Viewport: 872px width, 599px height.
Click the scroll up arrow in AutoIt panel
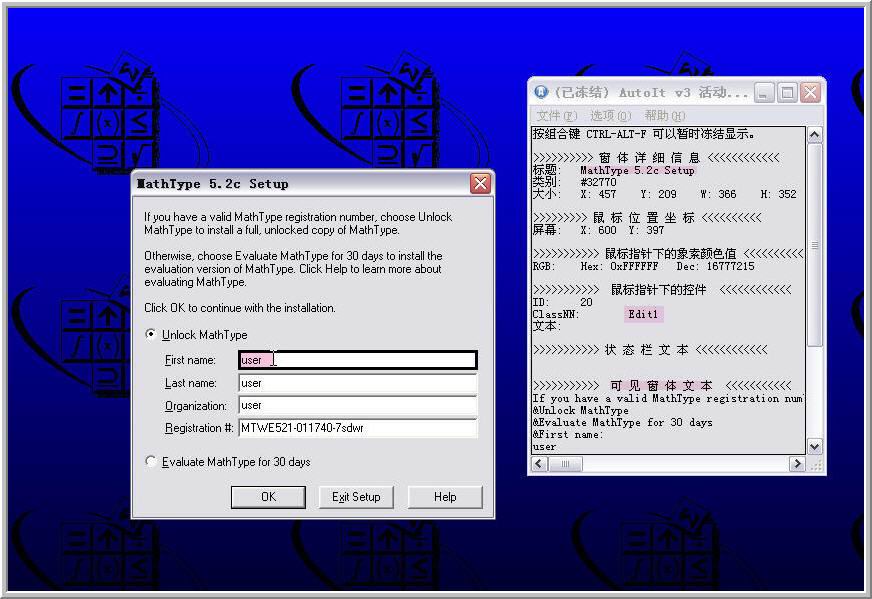[x=814, y=135]
